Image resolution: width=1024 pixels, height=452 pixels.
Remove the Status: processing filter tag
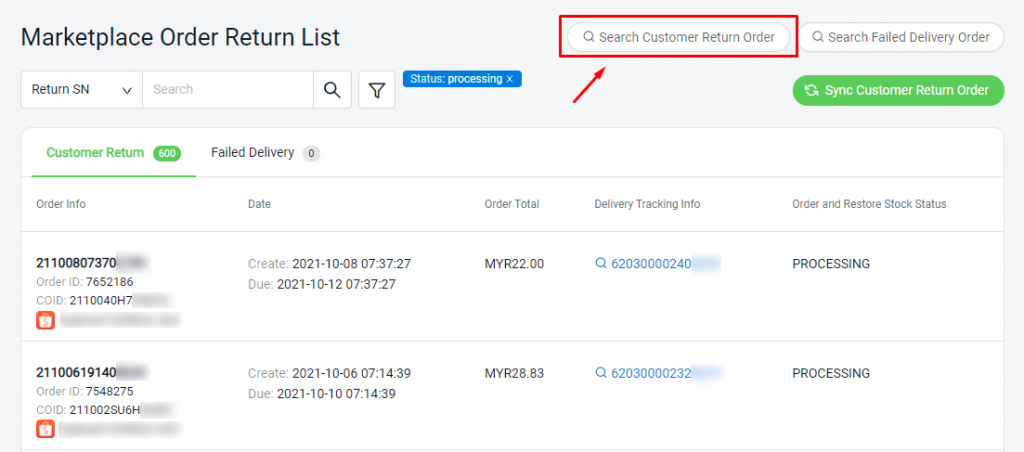510,78
